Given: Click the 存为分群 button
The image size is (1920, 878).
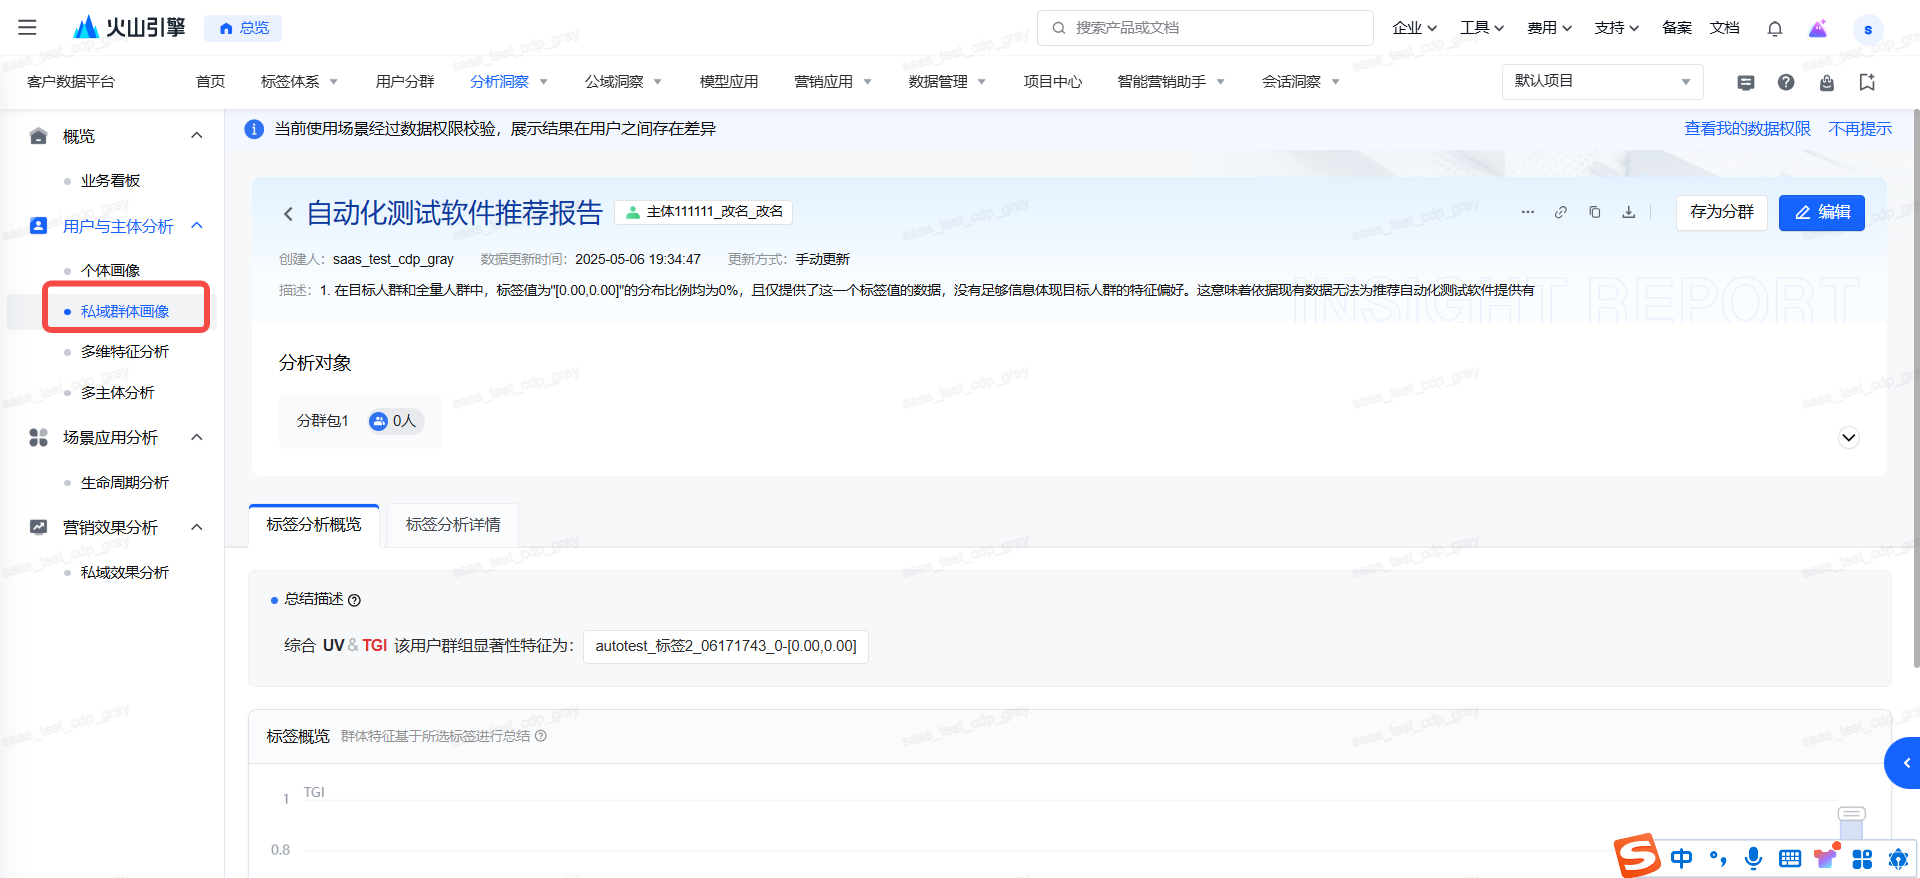Looking at the screenshot, I should (1721, 212).
